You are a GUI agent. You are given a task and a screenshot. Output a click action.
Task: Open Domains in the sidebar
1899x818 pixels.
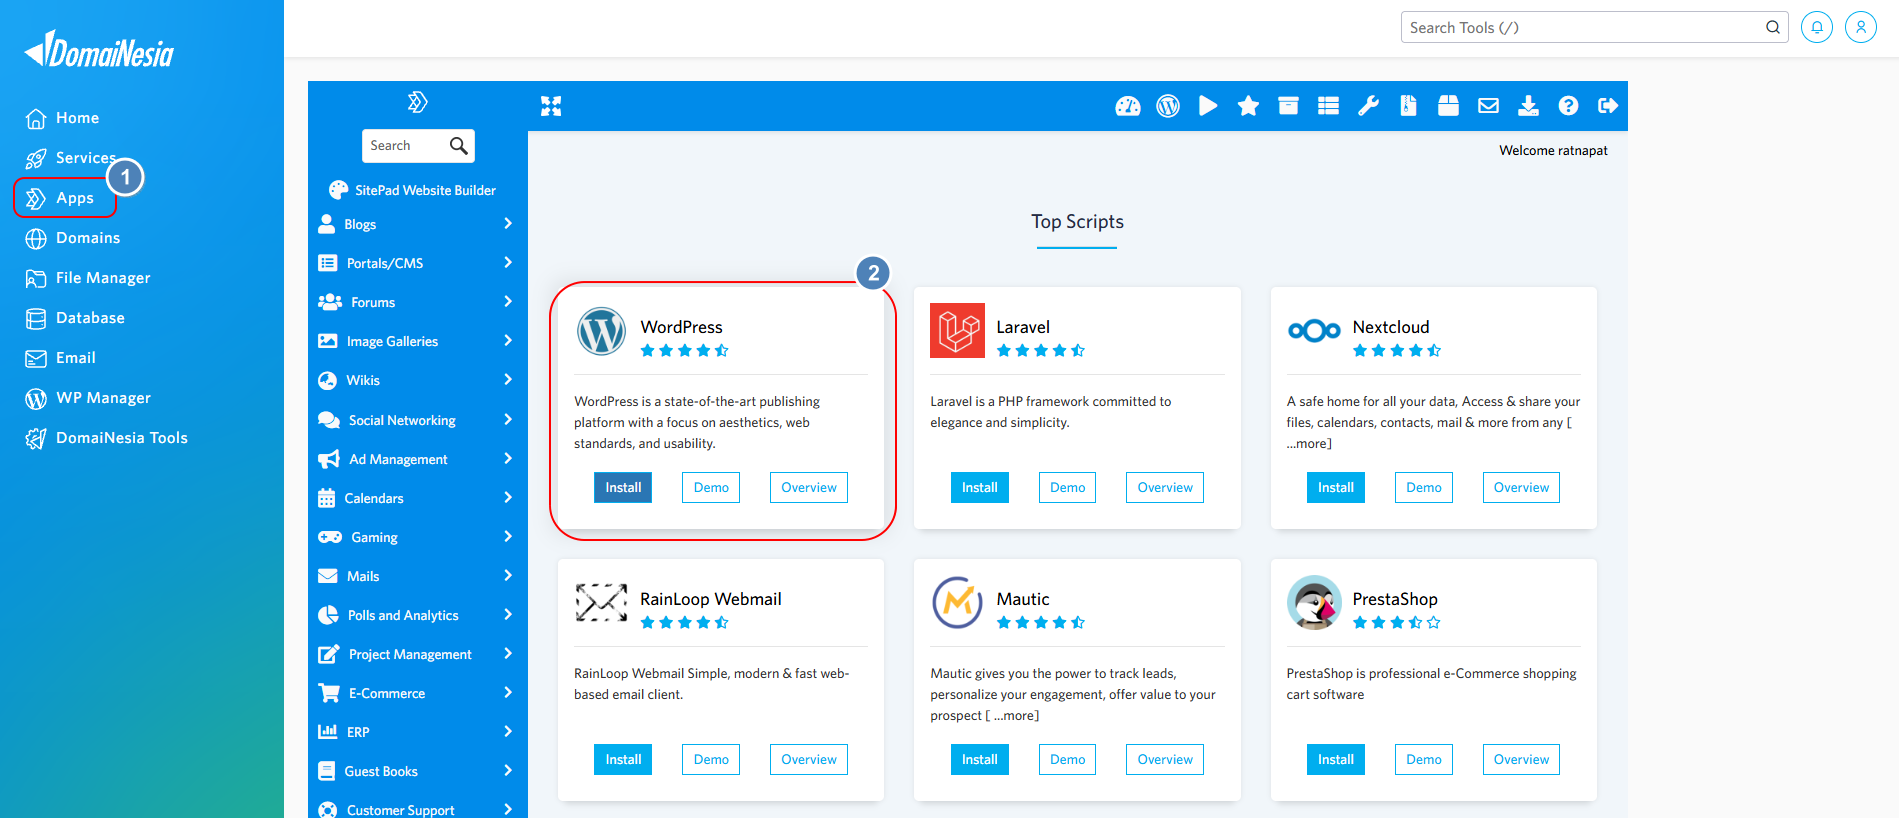(x=72, y=238)
